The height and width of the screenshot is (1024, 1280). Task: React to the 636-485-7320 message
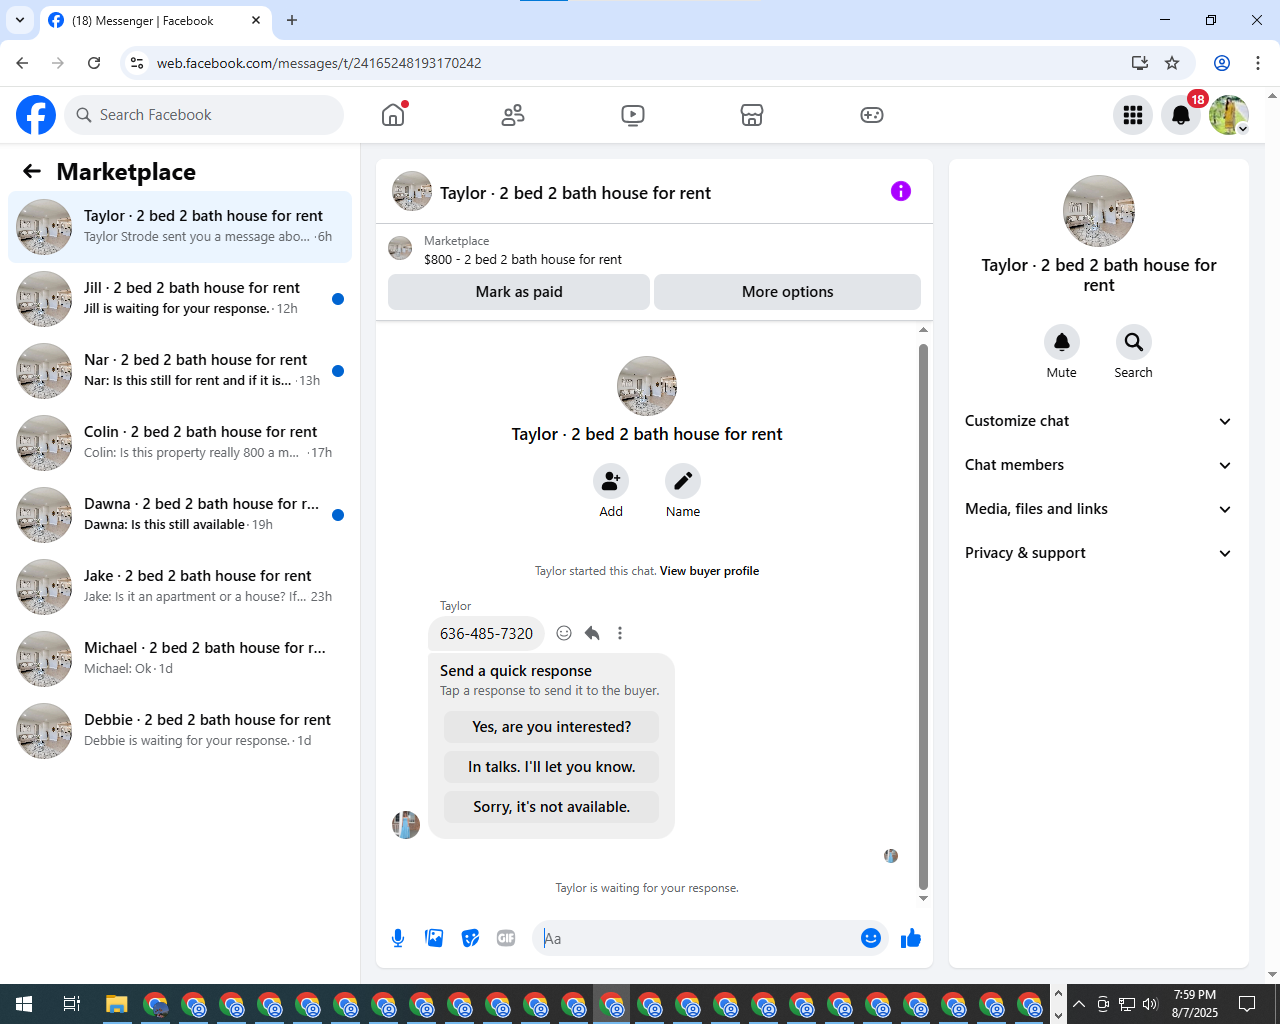coord(564,633)
